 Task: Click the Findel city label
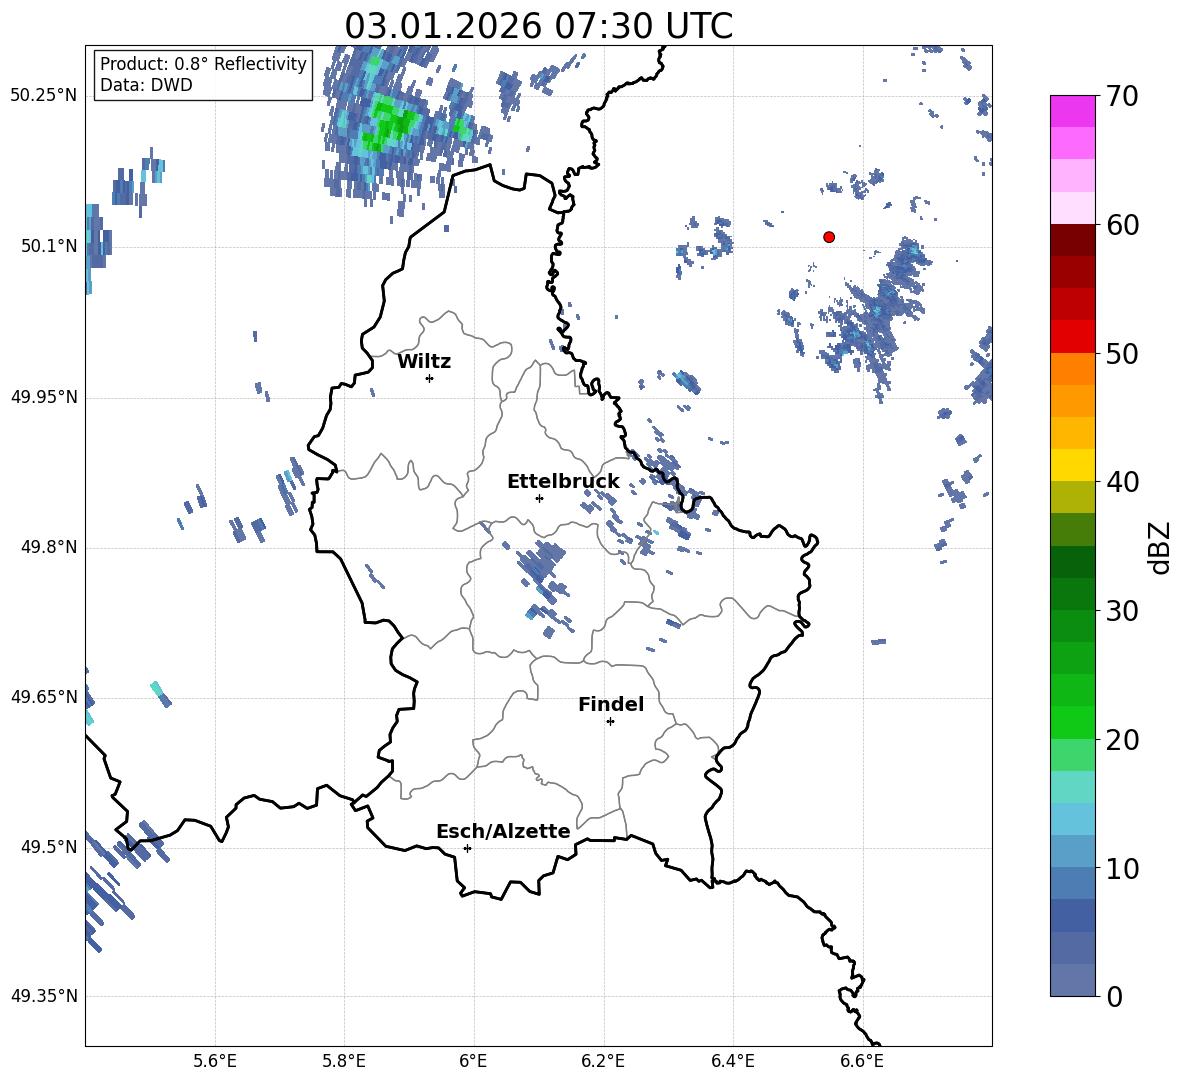pos(610,704)
